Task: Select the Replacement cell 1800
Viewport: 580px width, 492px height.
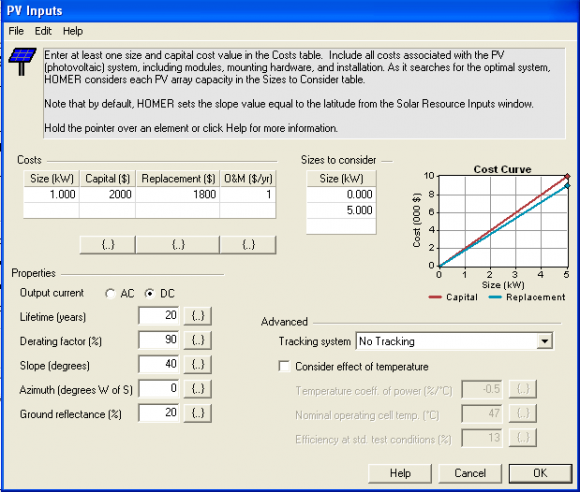Action: [x=178, y=195]
